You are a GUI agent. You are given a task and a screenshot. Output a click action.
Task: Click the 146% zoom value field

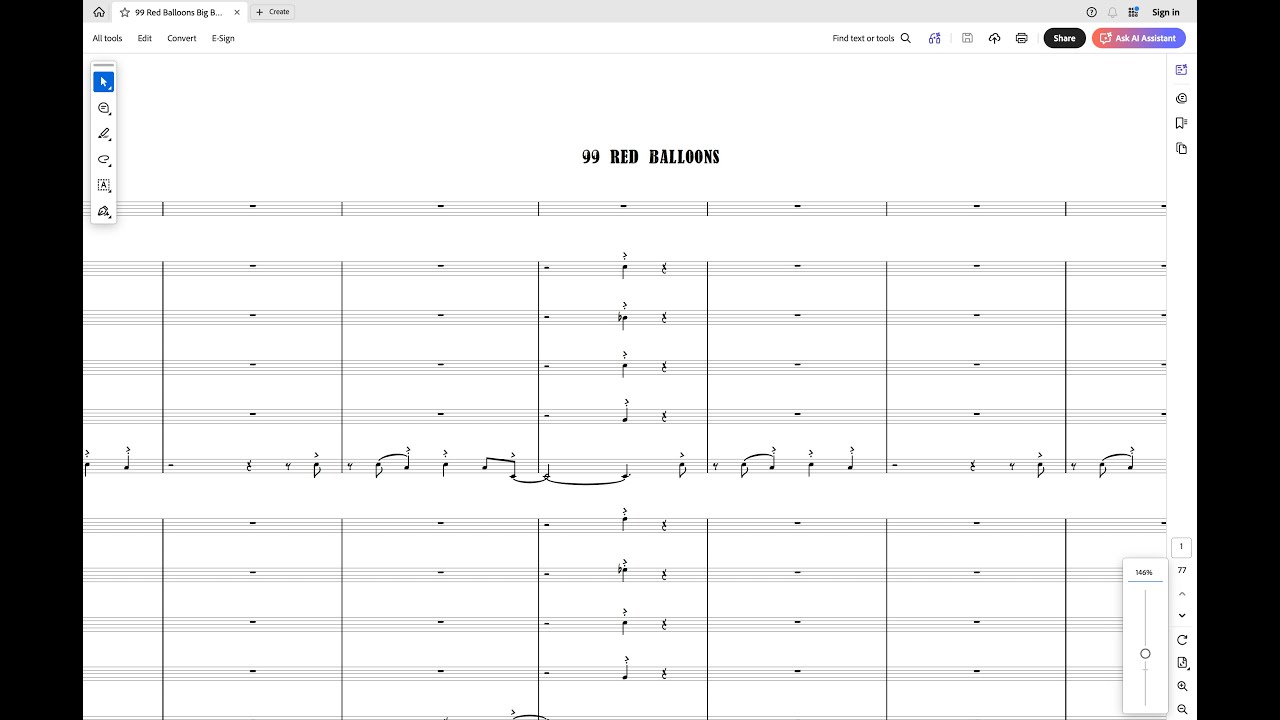[x=1144, y=573]
